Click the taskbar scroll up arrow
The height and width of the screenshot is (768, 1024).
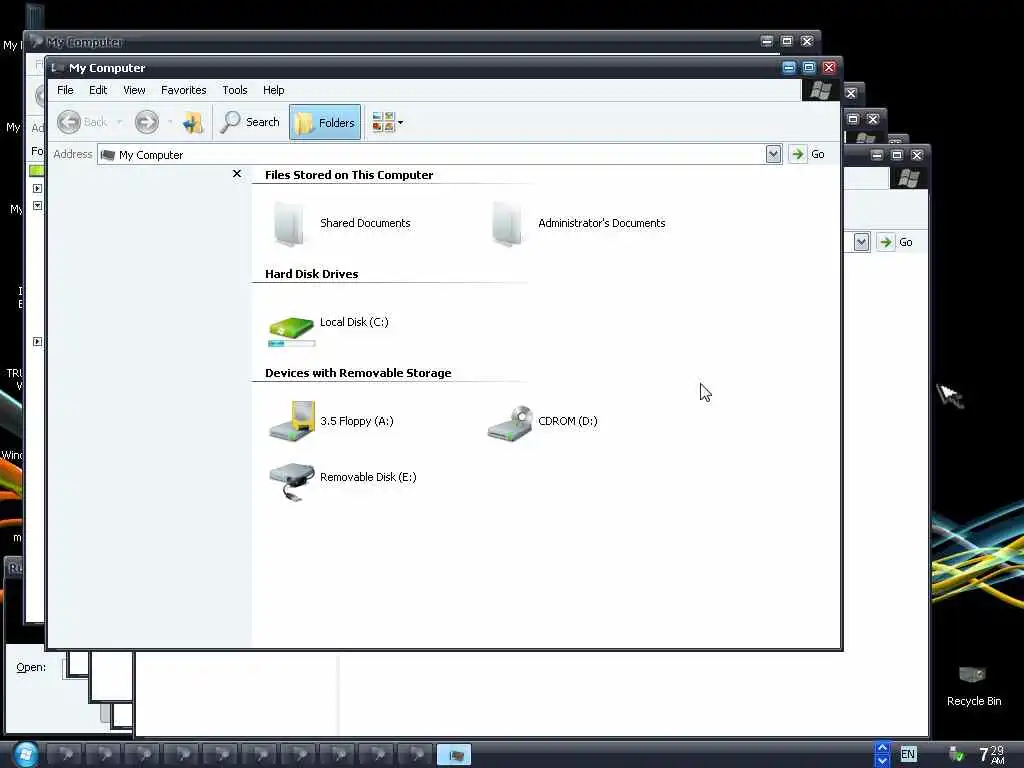(x=882, y=748)
